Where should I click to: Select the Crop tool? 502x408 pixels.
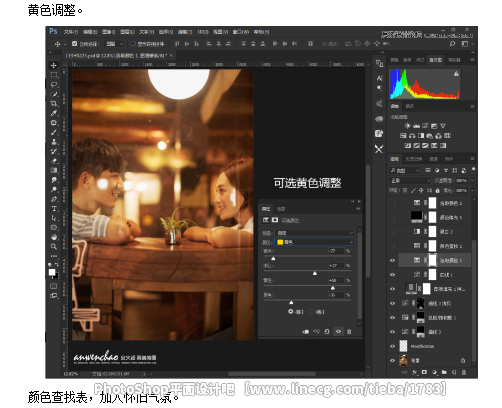click(53, 103)
